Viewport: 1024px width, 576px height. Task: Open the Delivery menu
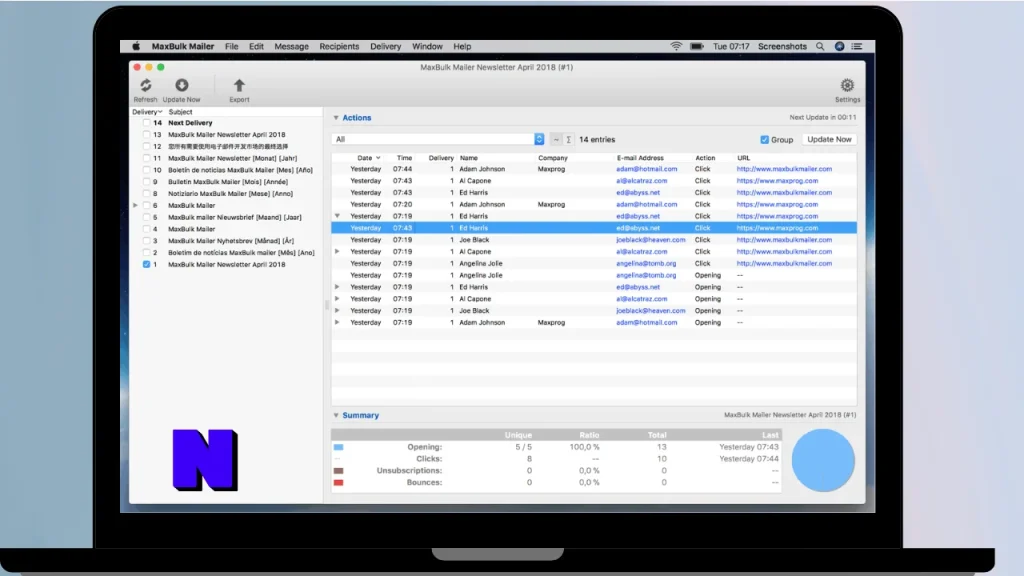(x=385, y=46)
